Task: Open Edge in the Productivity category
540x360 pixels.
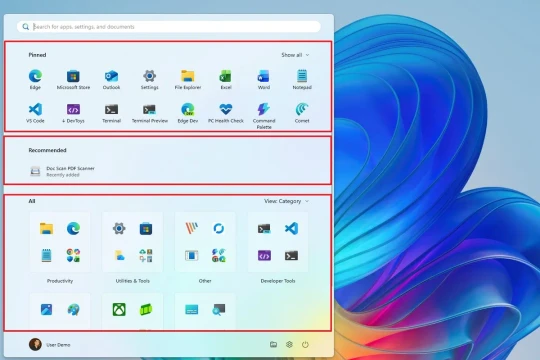Action: (73, 228)
